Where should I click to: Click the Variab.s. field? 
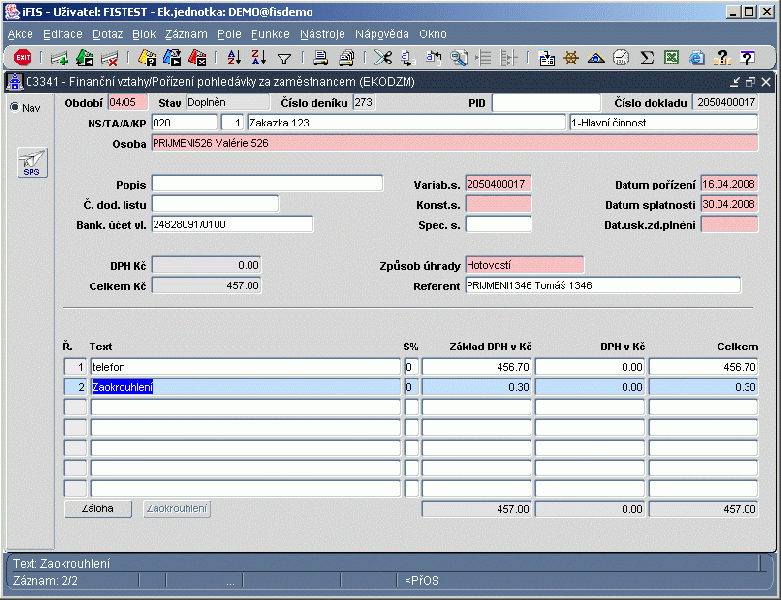(498, 184)
